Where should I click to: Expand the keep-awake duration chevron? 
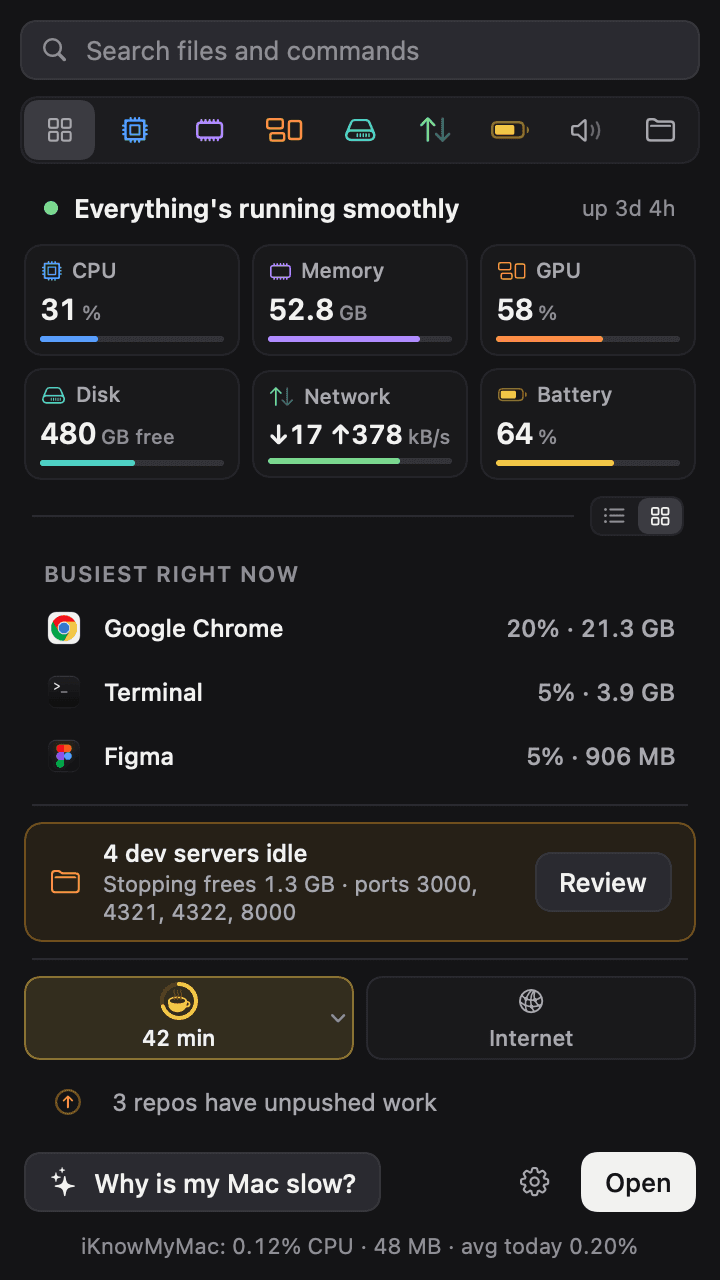click(x=338, y=1018)
